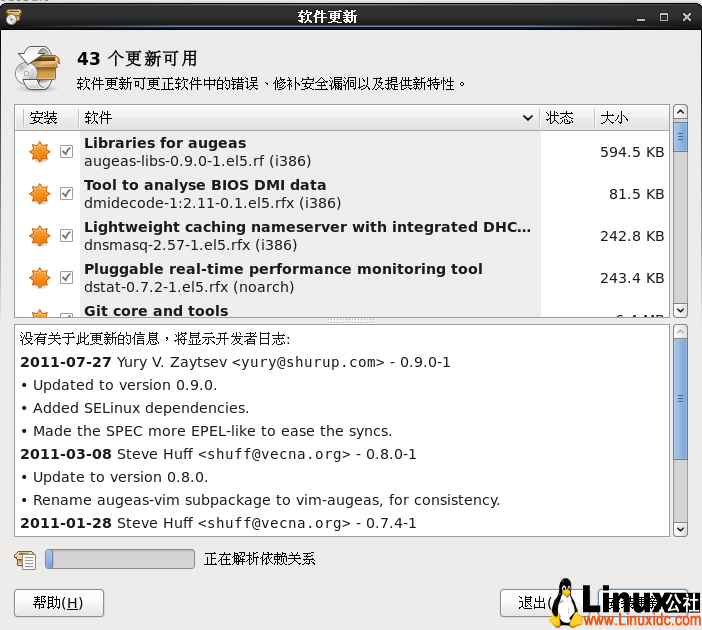Screen dimensions: 702x630
Task: Click the changelog pane scroll-down arrow
Action: click(680, 528)
